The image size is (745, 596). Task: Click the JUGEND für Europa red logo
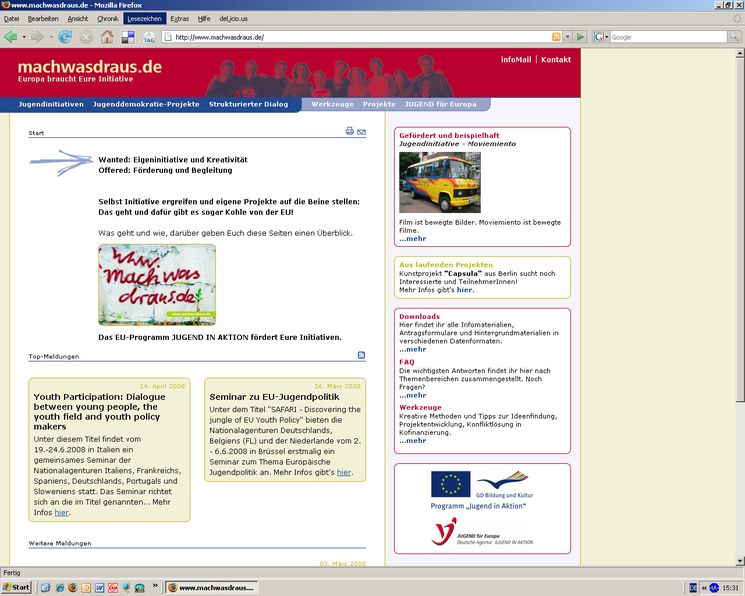(481, 532)
